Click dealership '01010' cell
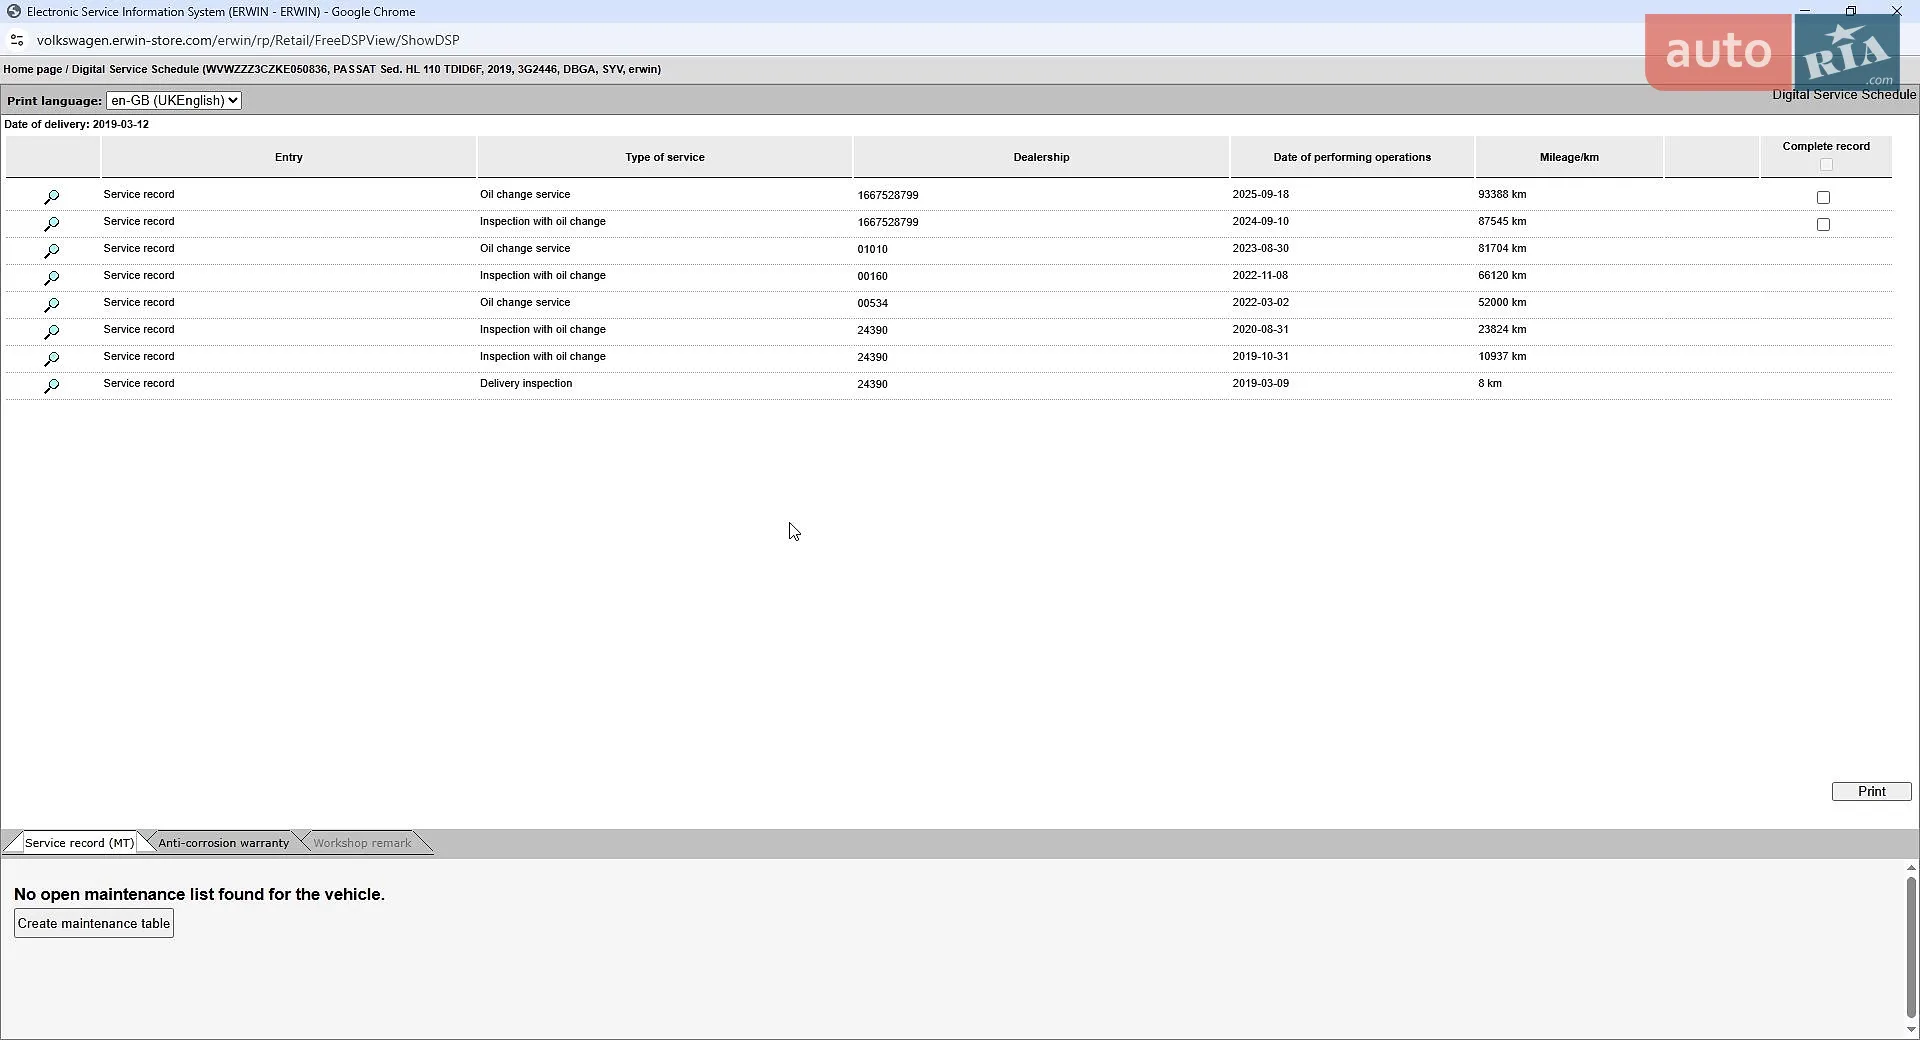Screen dimensions: 1920x1040 pos(872,249)
